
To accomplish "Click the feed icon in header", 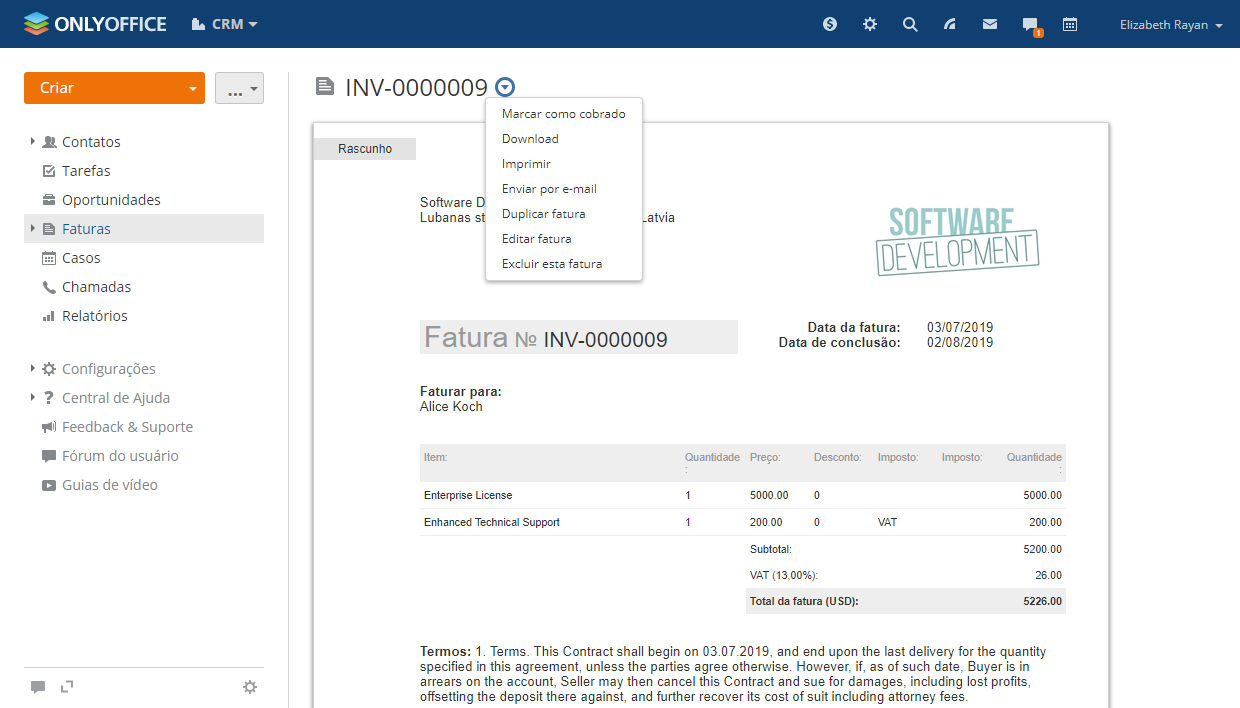I will pyautogui.click(x=950, y=24).
